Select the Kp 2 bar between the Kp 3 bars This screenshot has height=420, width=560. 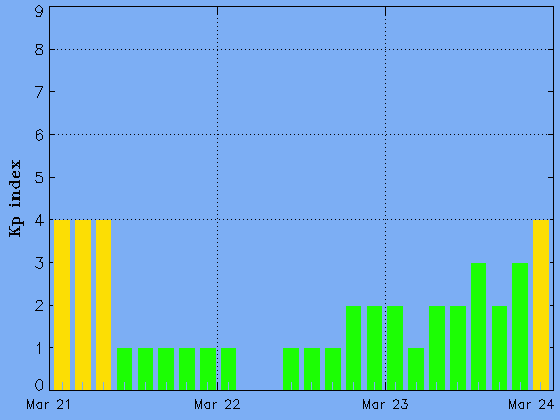point(499,348)
